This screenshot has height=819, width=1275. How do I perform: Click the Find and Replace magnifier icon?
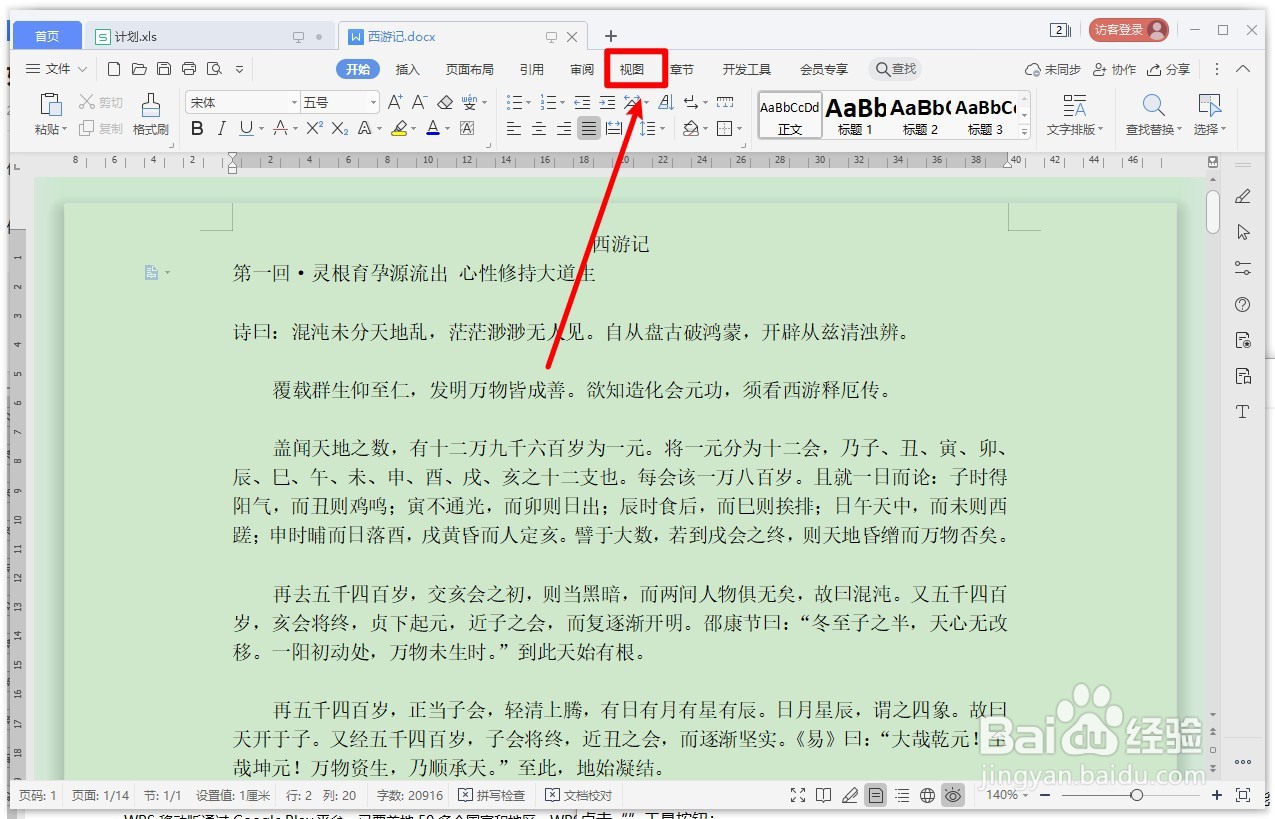tap(1153, 105)
